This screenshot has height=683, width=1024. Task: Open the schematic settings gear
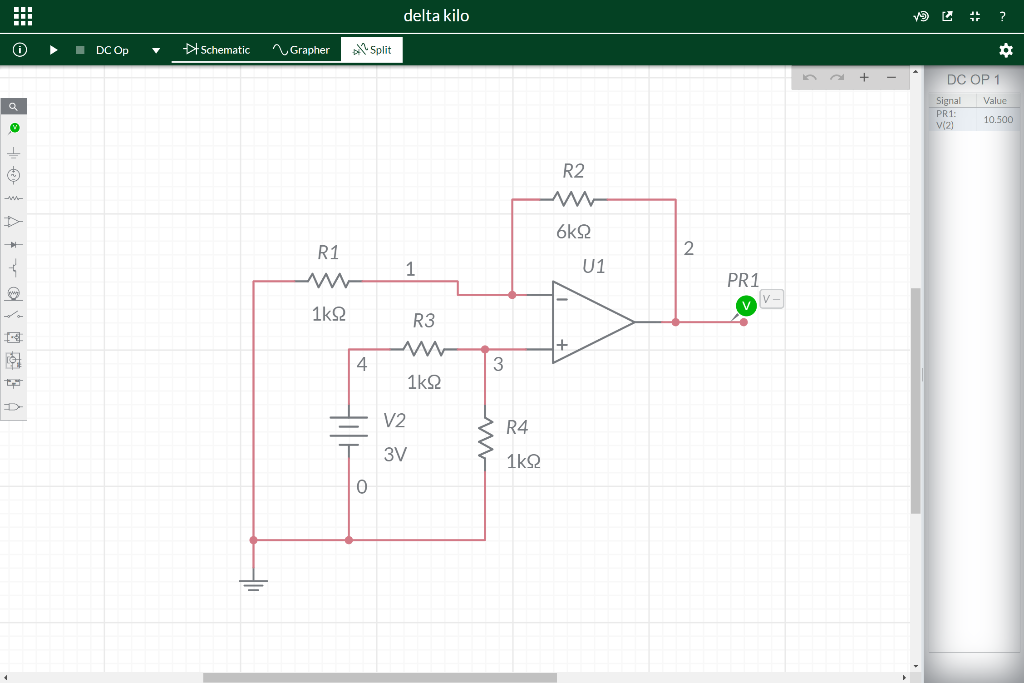1006,49
